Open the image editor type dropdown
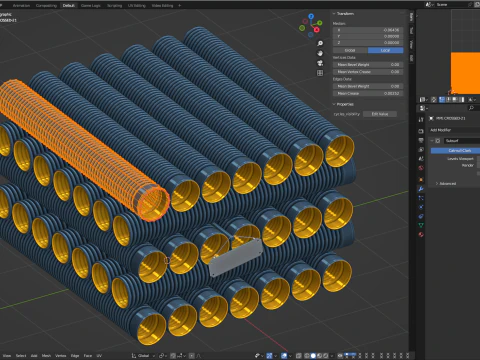This screenshot has height=360, width=480. [423, 99]
